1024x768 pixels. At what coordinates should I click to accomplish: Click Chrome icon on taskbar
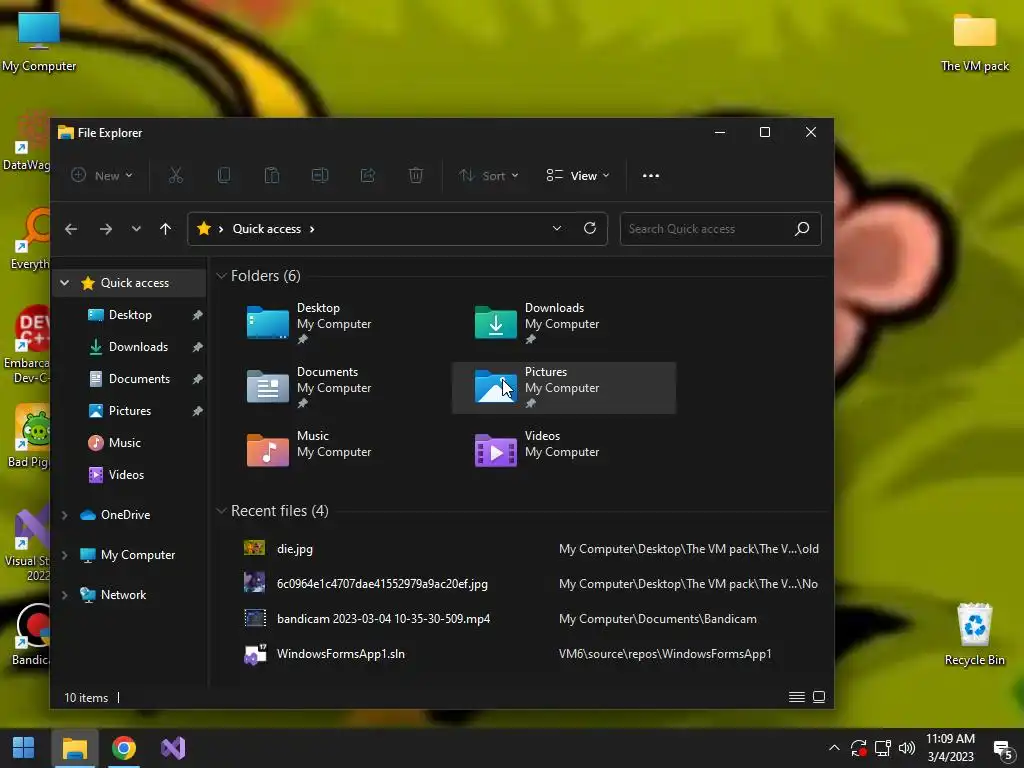click(123, 748)
